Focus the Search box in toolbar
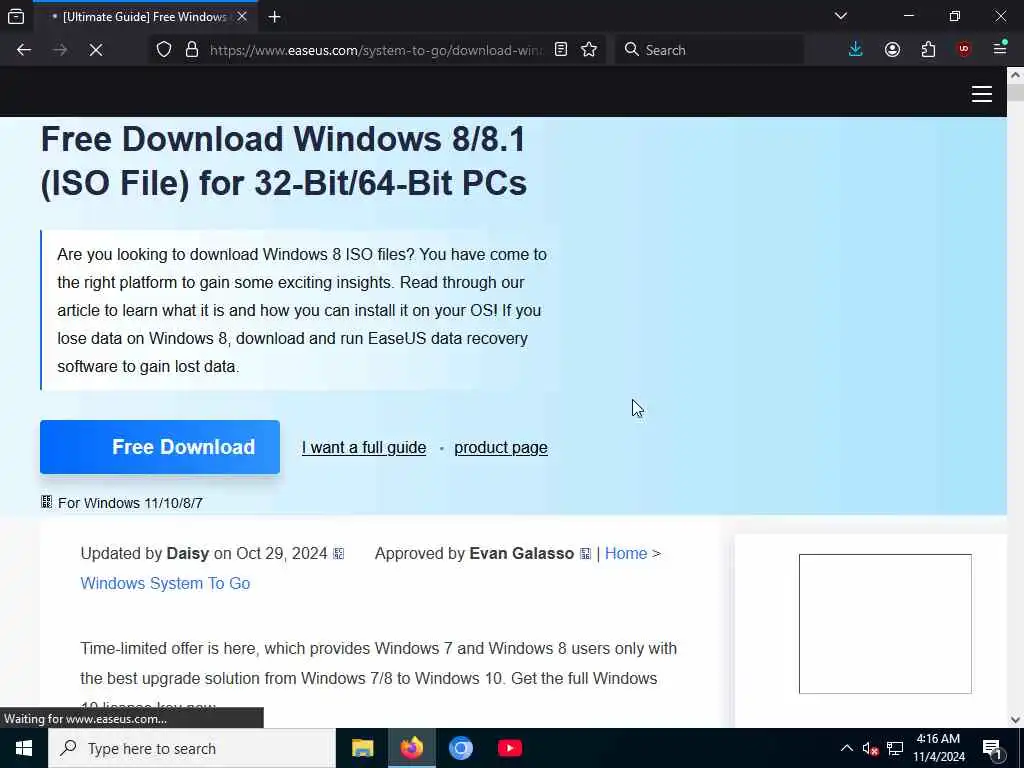Screen dimensions: 1024x768 [x=709, y=50]
